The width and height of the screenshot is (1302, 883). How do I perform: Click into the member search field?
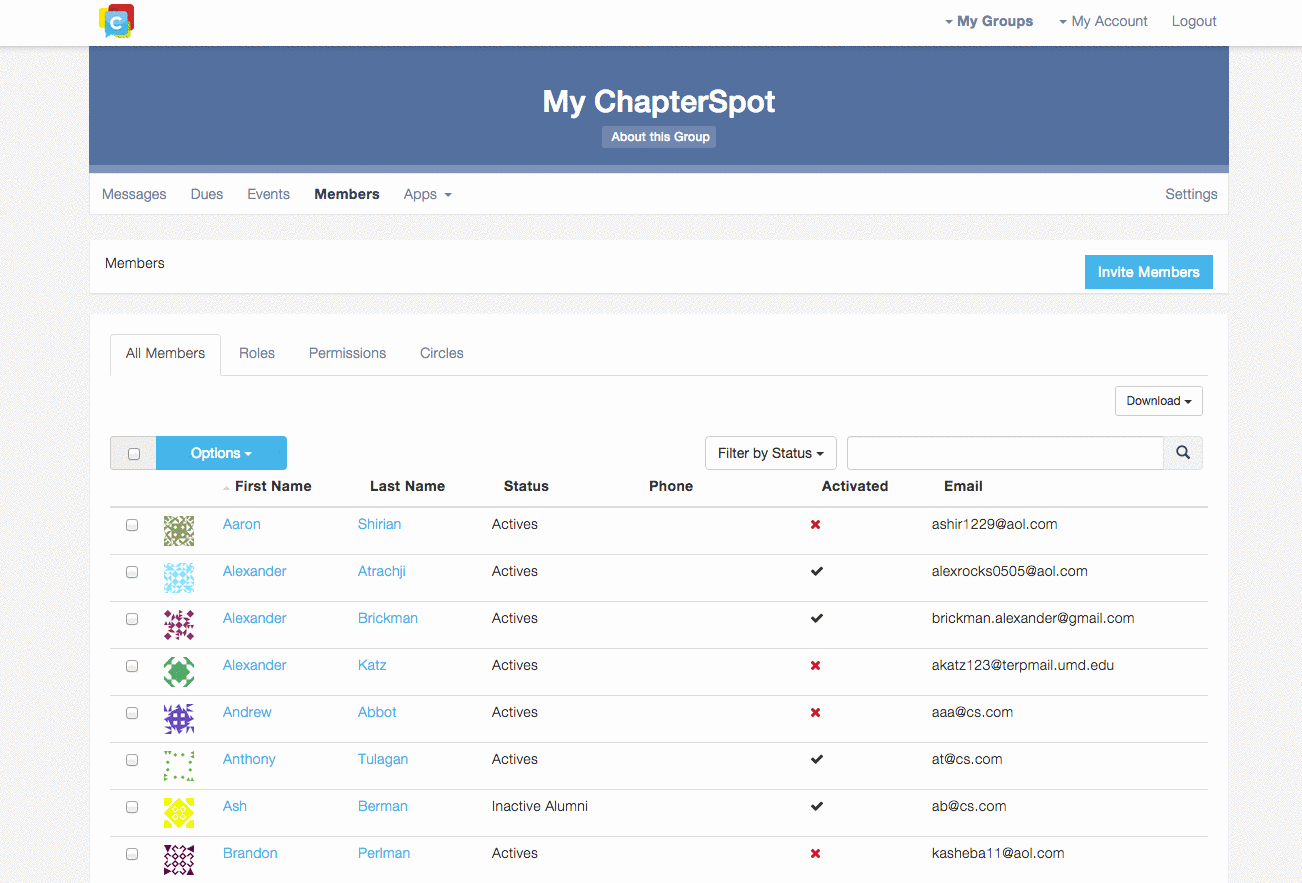click(1005, 453)
